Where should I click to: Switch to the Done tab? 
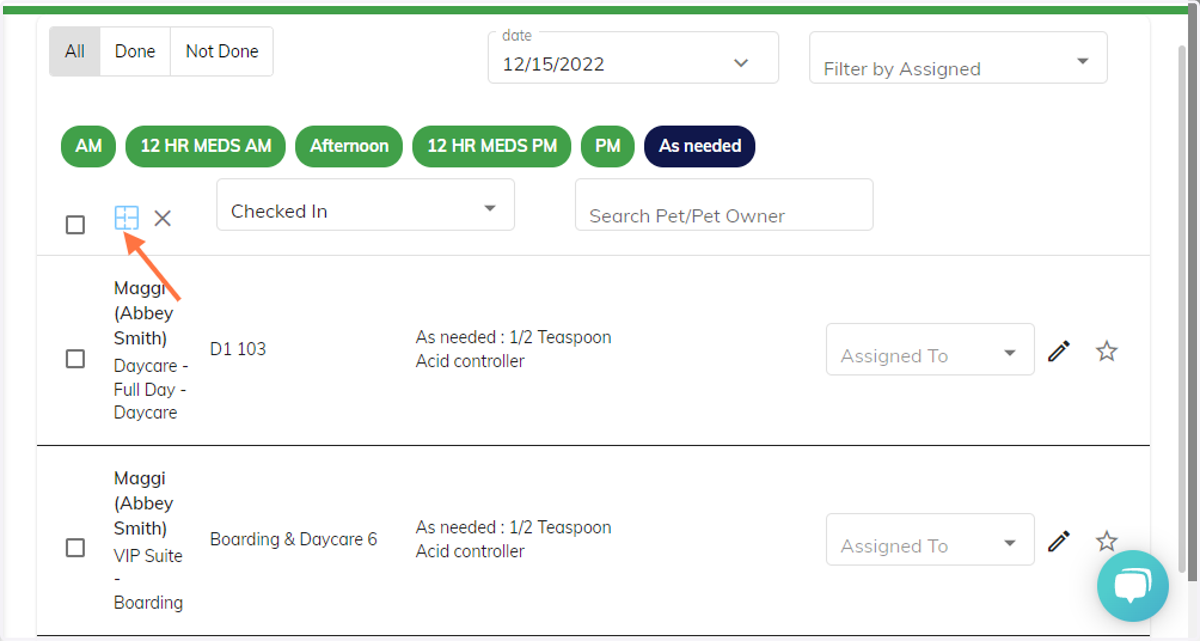[x=135, y=51]
